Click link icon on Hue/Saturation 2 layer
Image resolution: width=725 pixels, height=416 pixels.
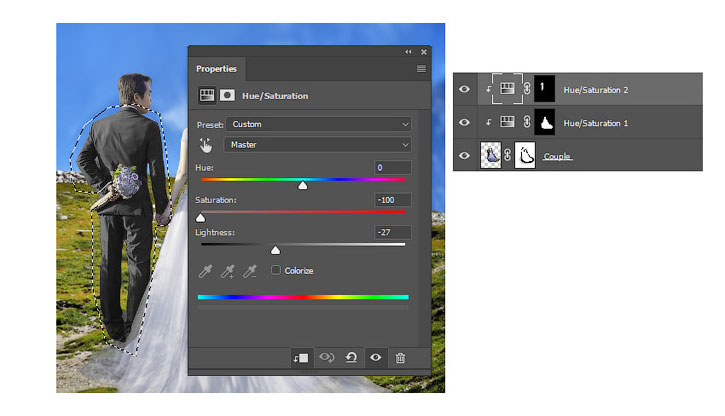[527, 88]
